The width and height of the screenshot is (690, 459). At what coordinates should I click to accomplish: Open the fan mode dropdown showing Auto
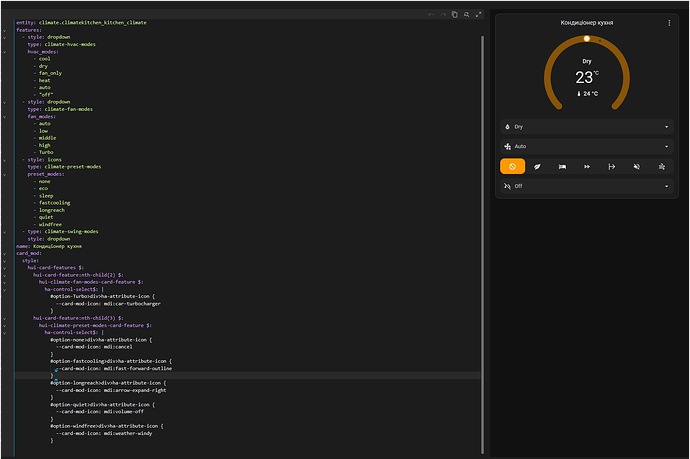(x=587, y=147)
